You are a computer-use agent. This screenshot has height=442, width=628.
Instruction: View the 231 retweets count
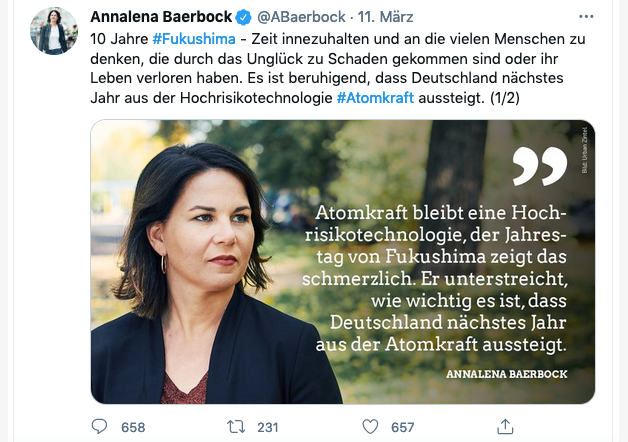[268, 427]
